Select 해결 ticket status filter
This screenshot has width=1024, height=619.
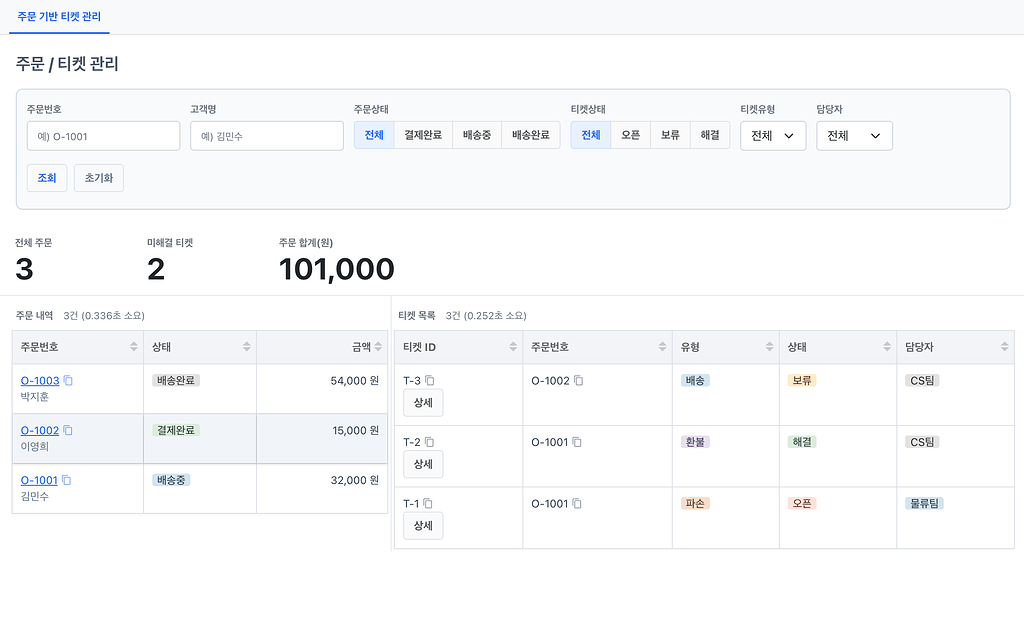pos(710,135)
